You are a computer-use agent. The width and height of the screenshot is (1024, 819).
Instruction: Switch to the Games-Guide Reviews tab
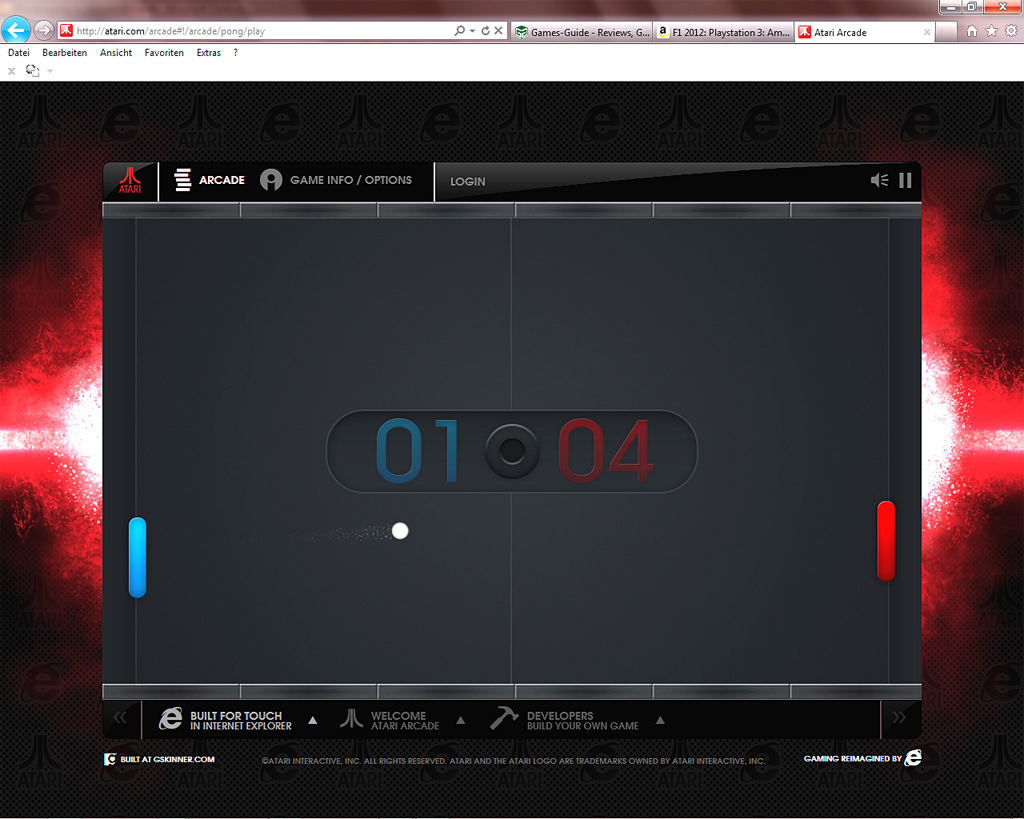[x=583, y=32]
